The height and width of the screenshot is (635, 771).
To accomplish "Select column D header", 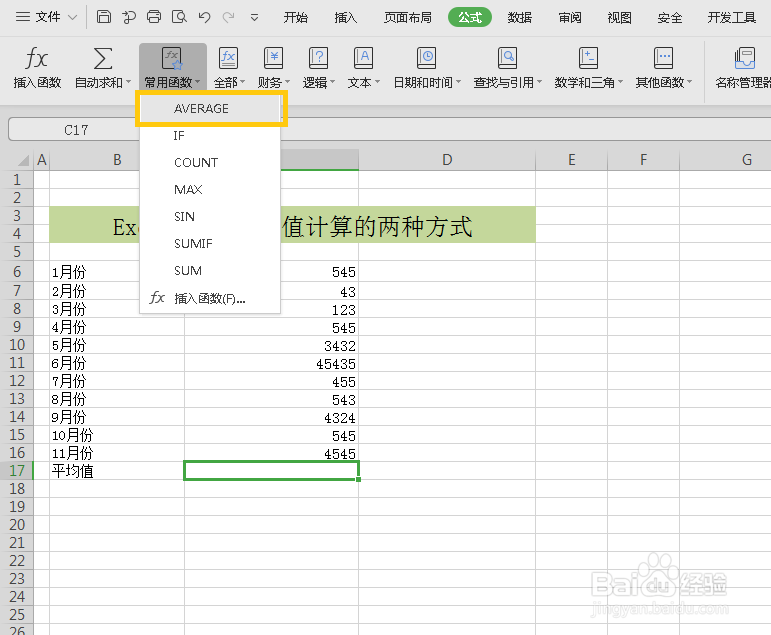I will click(x=447, y=160).
